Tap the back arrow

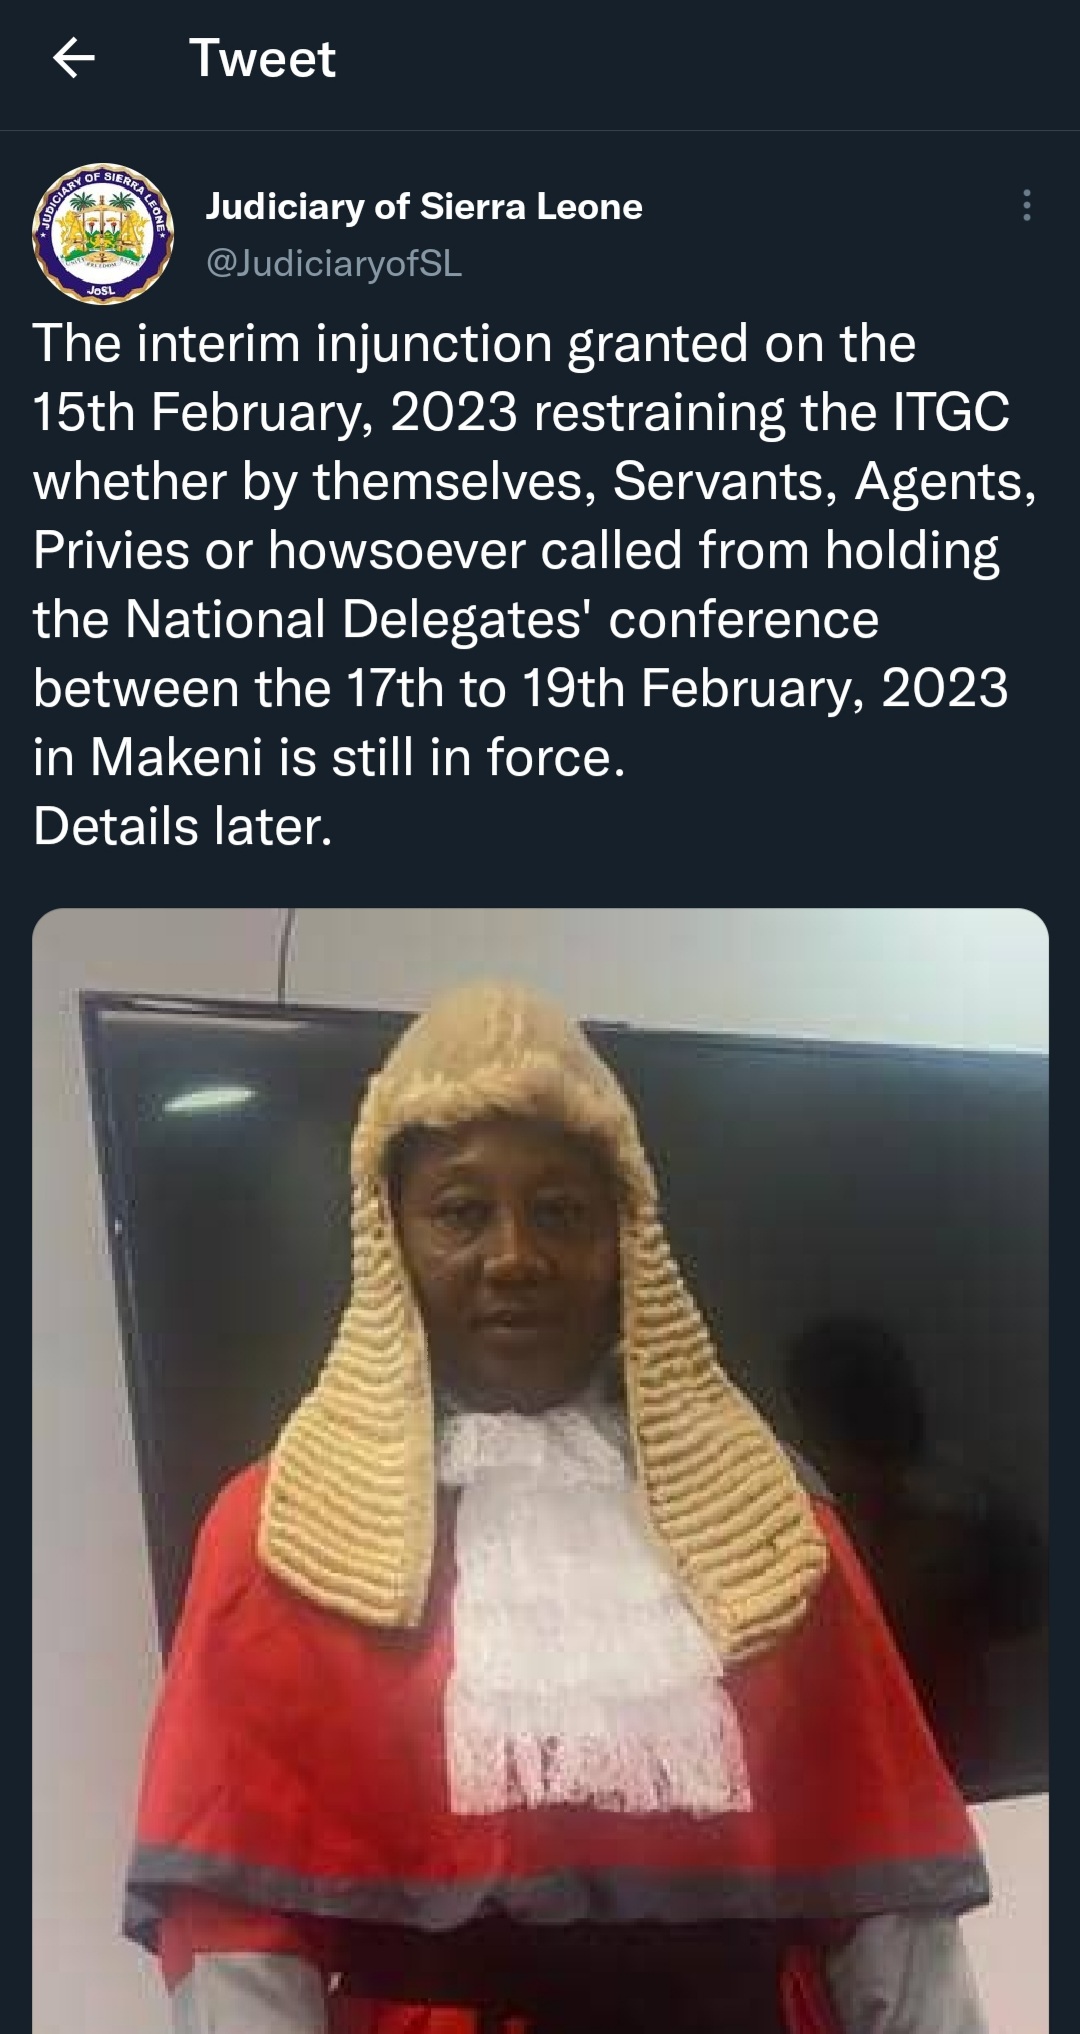tap(73, 58)
